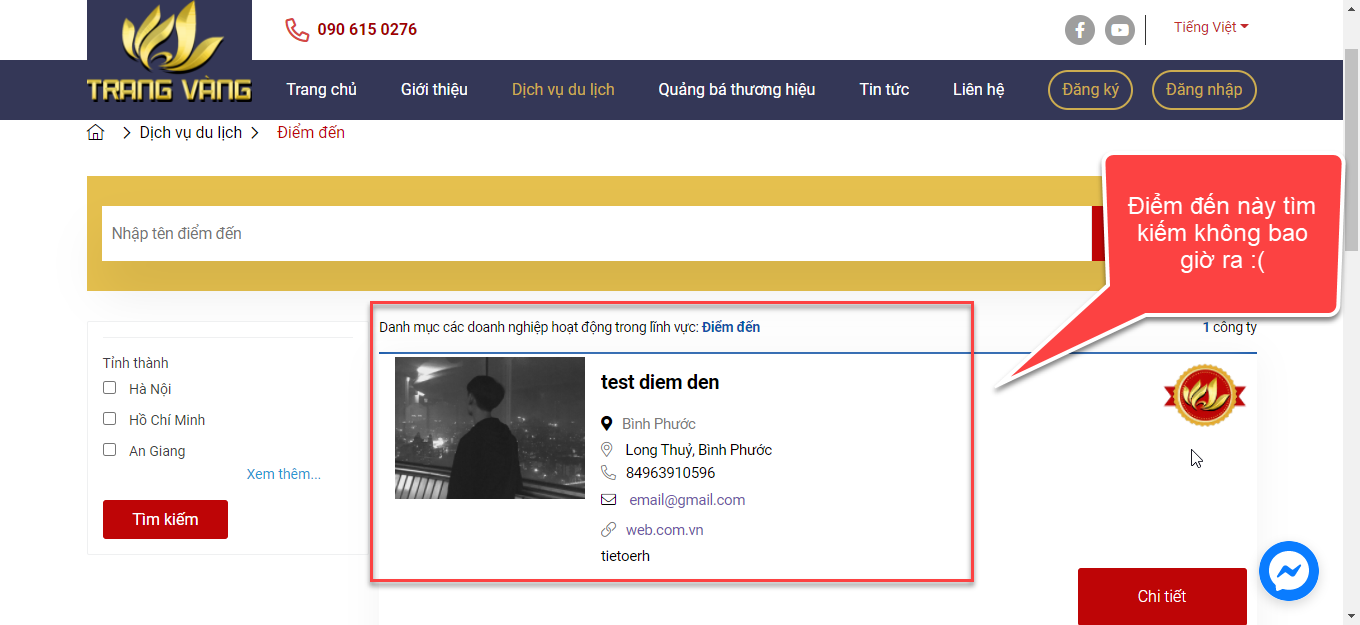Click the red phone icon in header

coord(297,29)
